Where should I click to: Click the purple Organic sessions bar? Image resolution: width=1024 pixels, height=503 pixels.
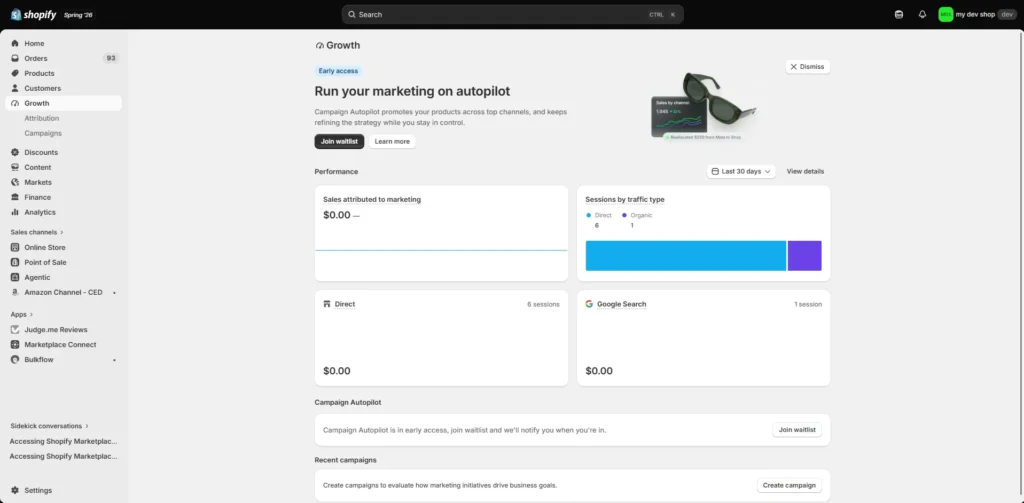pyautogui.click(x=805, y=255)
